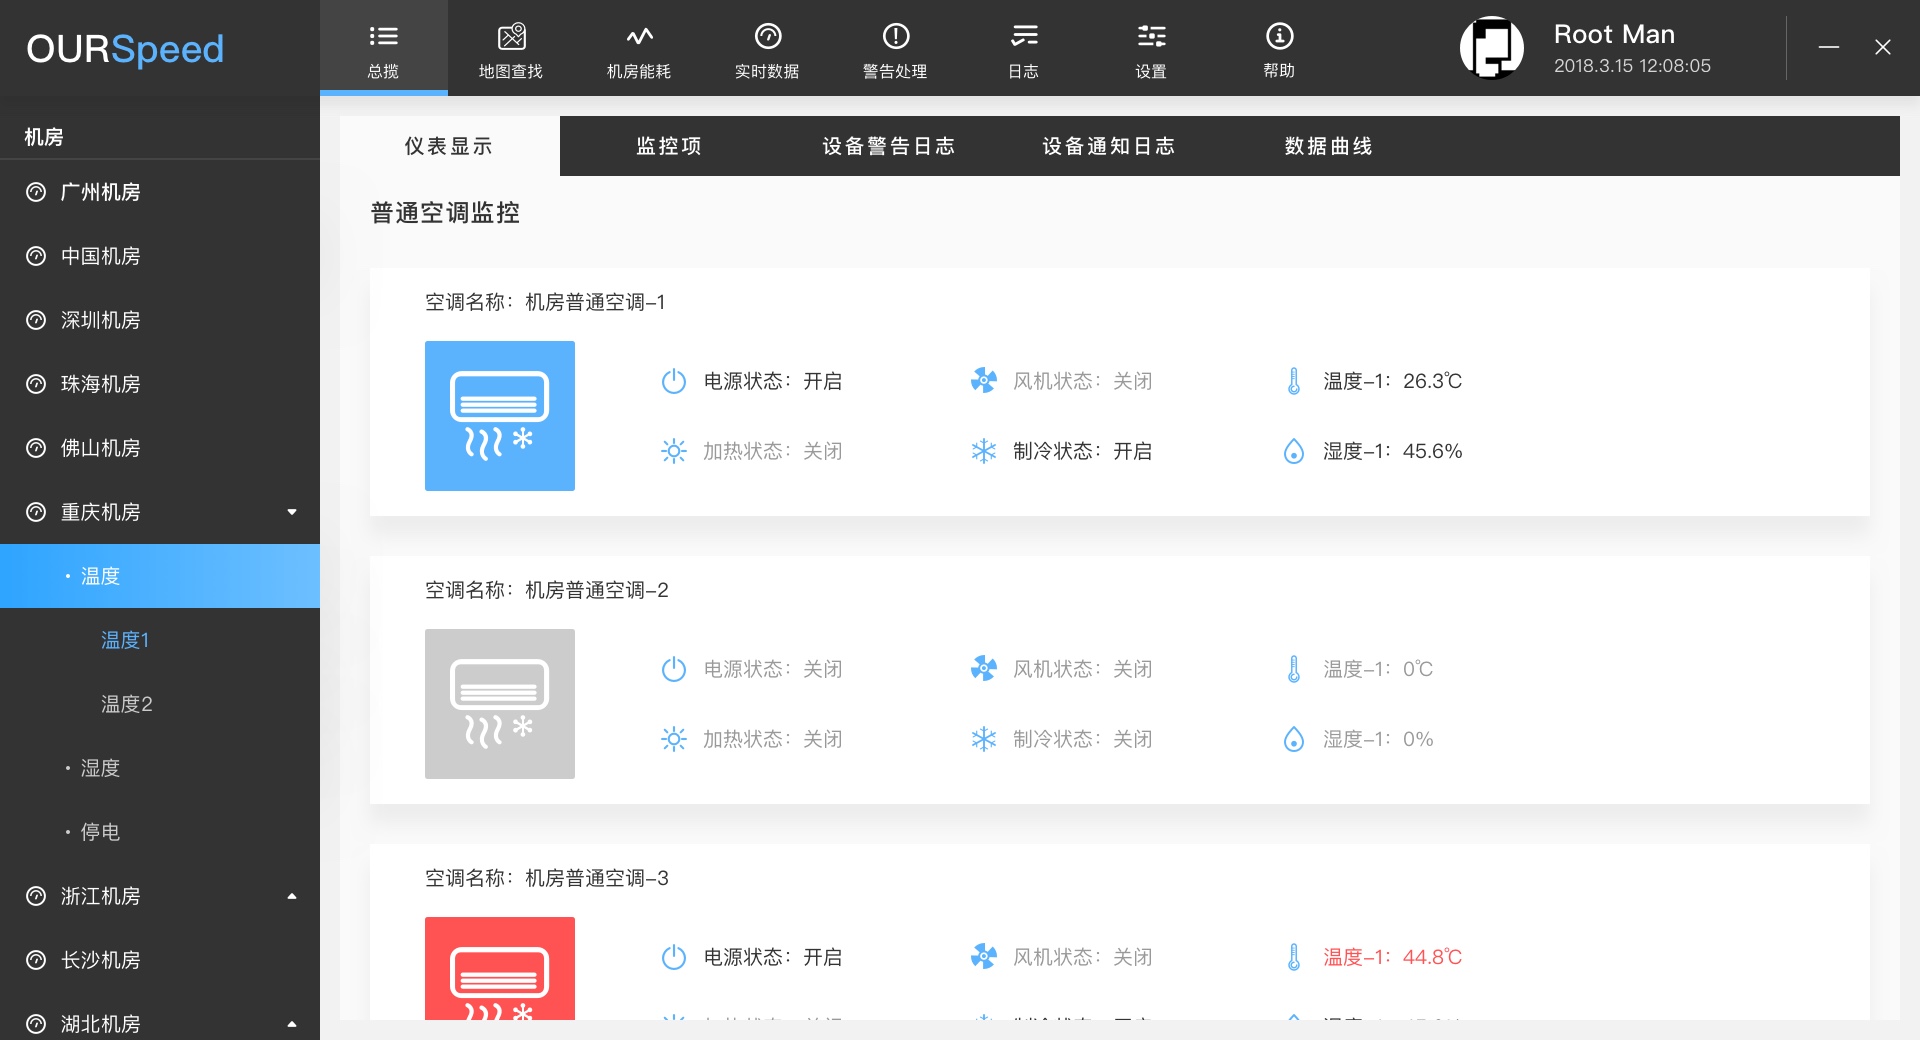The width and height of the screenshot is (1920, 1040).
Task: Open 警告处理 alert handling icon
Action: (895, 38)
